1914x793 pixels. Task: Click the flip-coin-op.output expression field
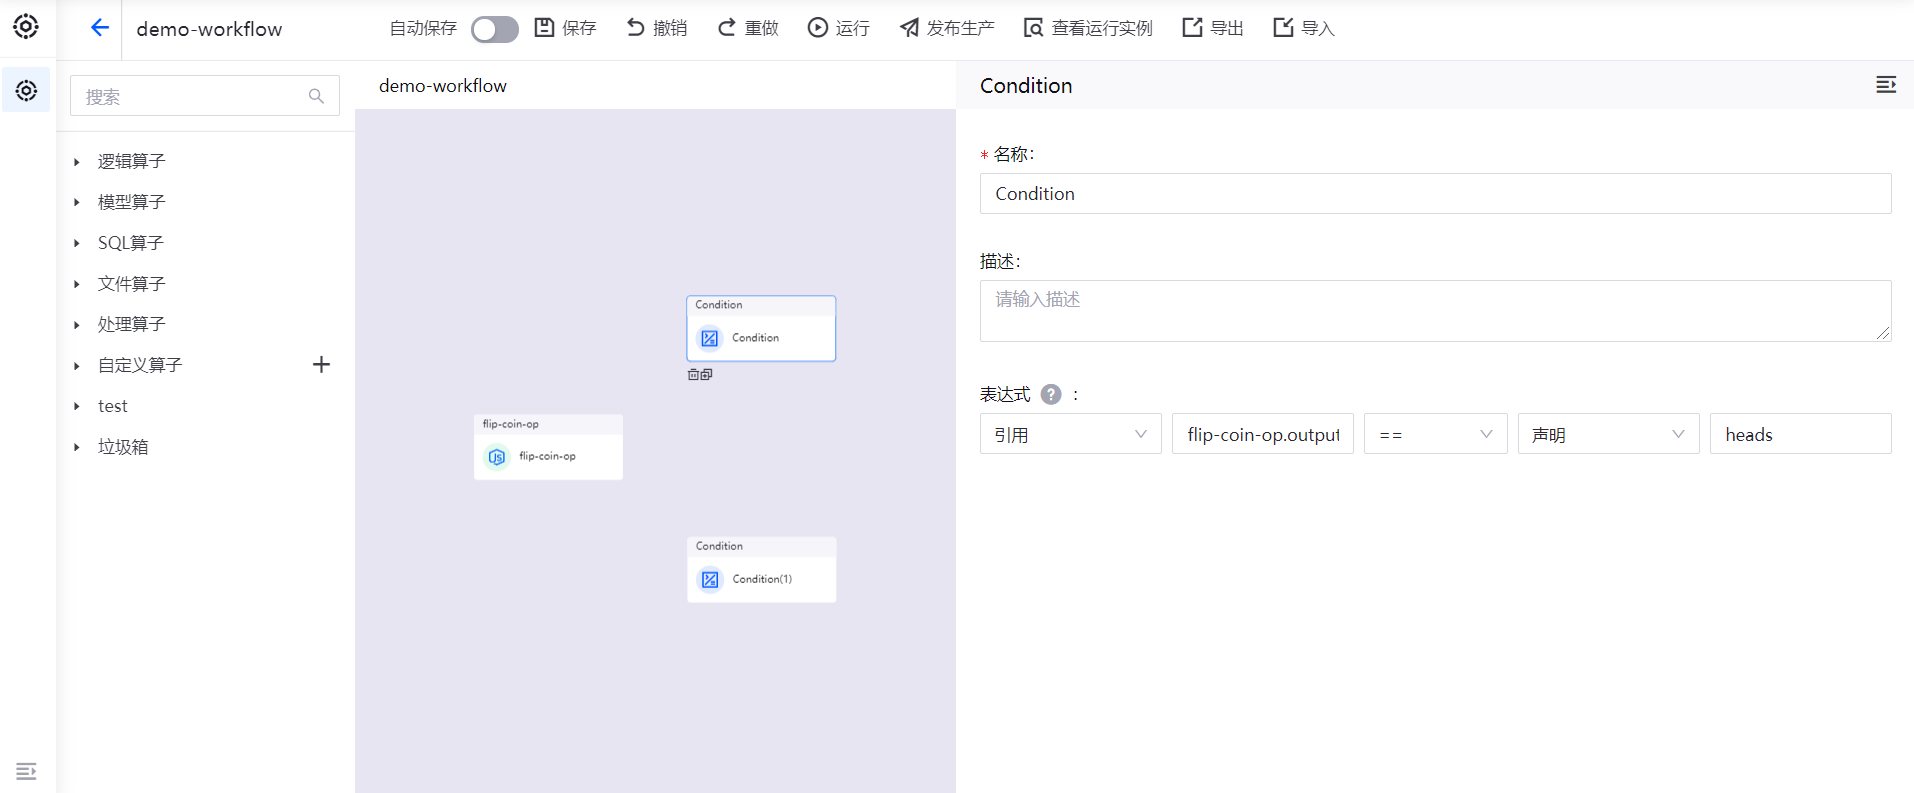(x=1263, y=434)
